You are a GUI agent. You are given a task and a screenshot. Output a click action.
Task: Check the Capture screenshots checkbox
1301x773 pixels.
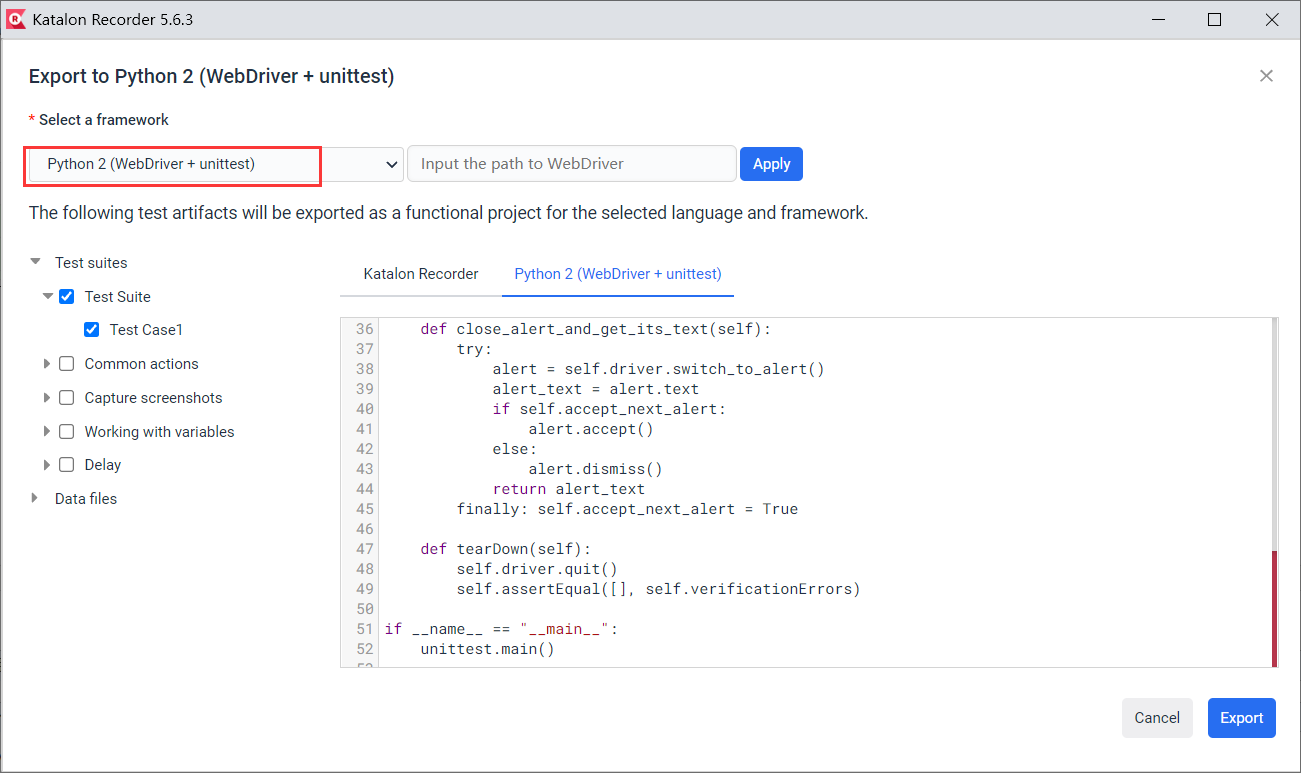tap(67, 398)
